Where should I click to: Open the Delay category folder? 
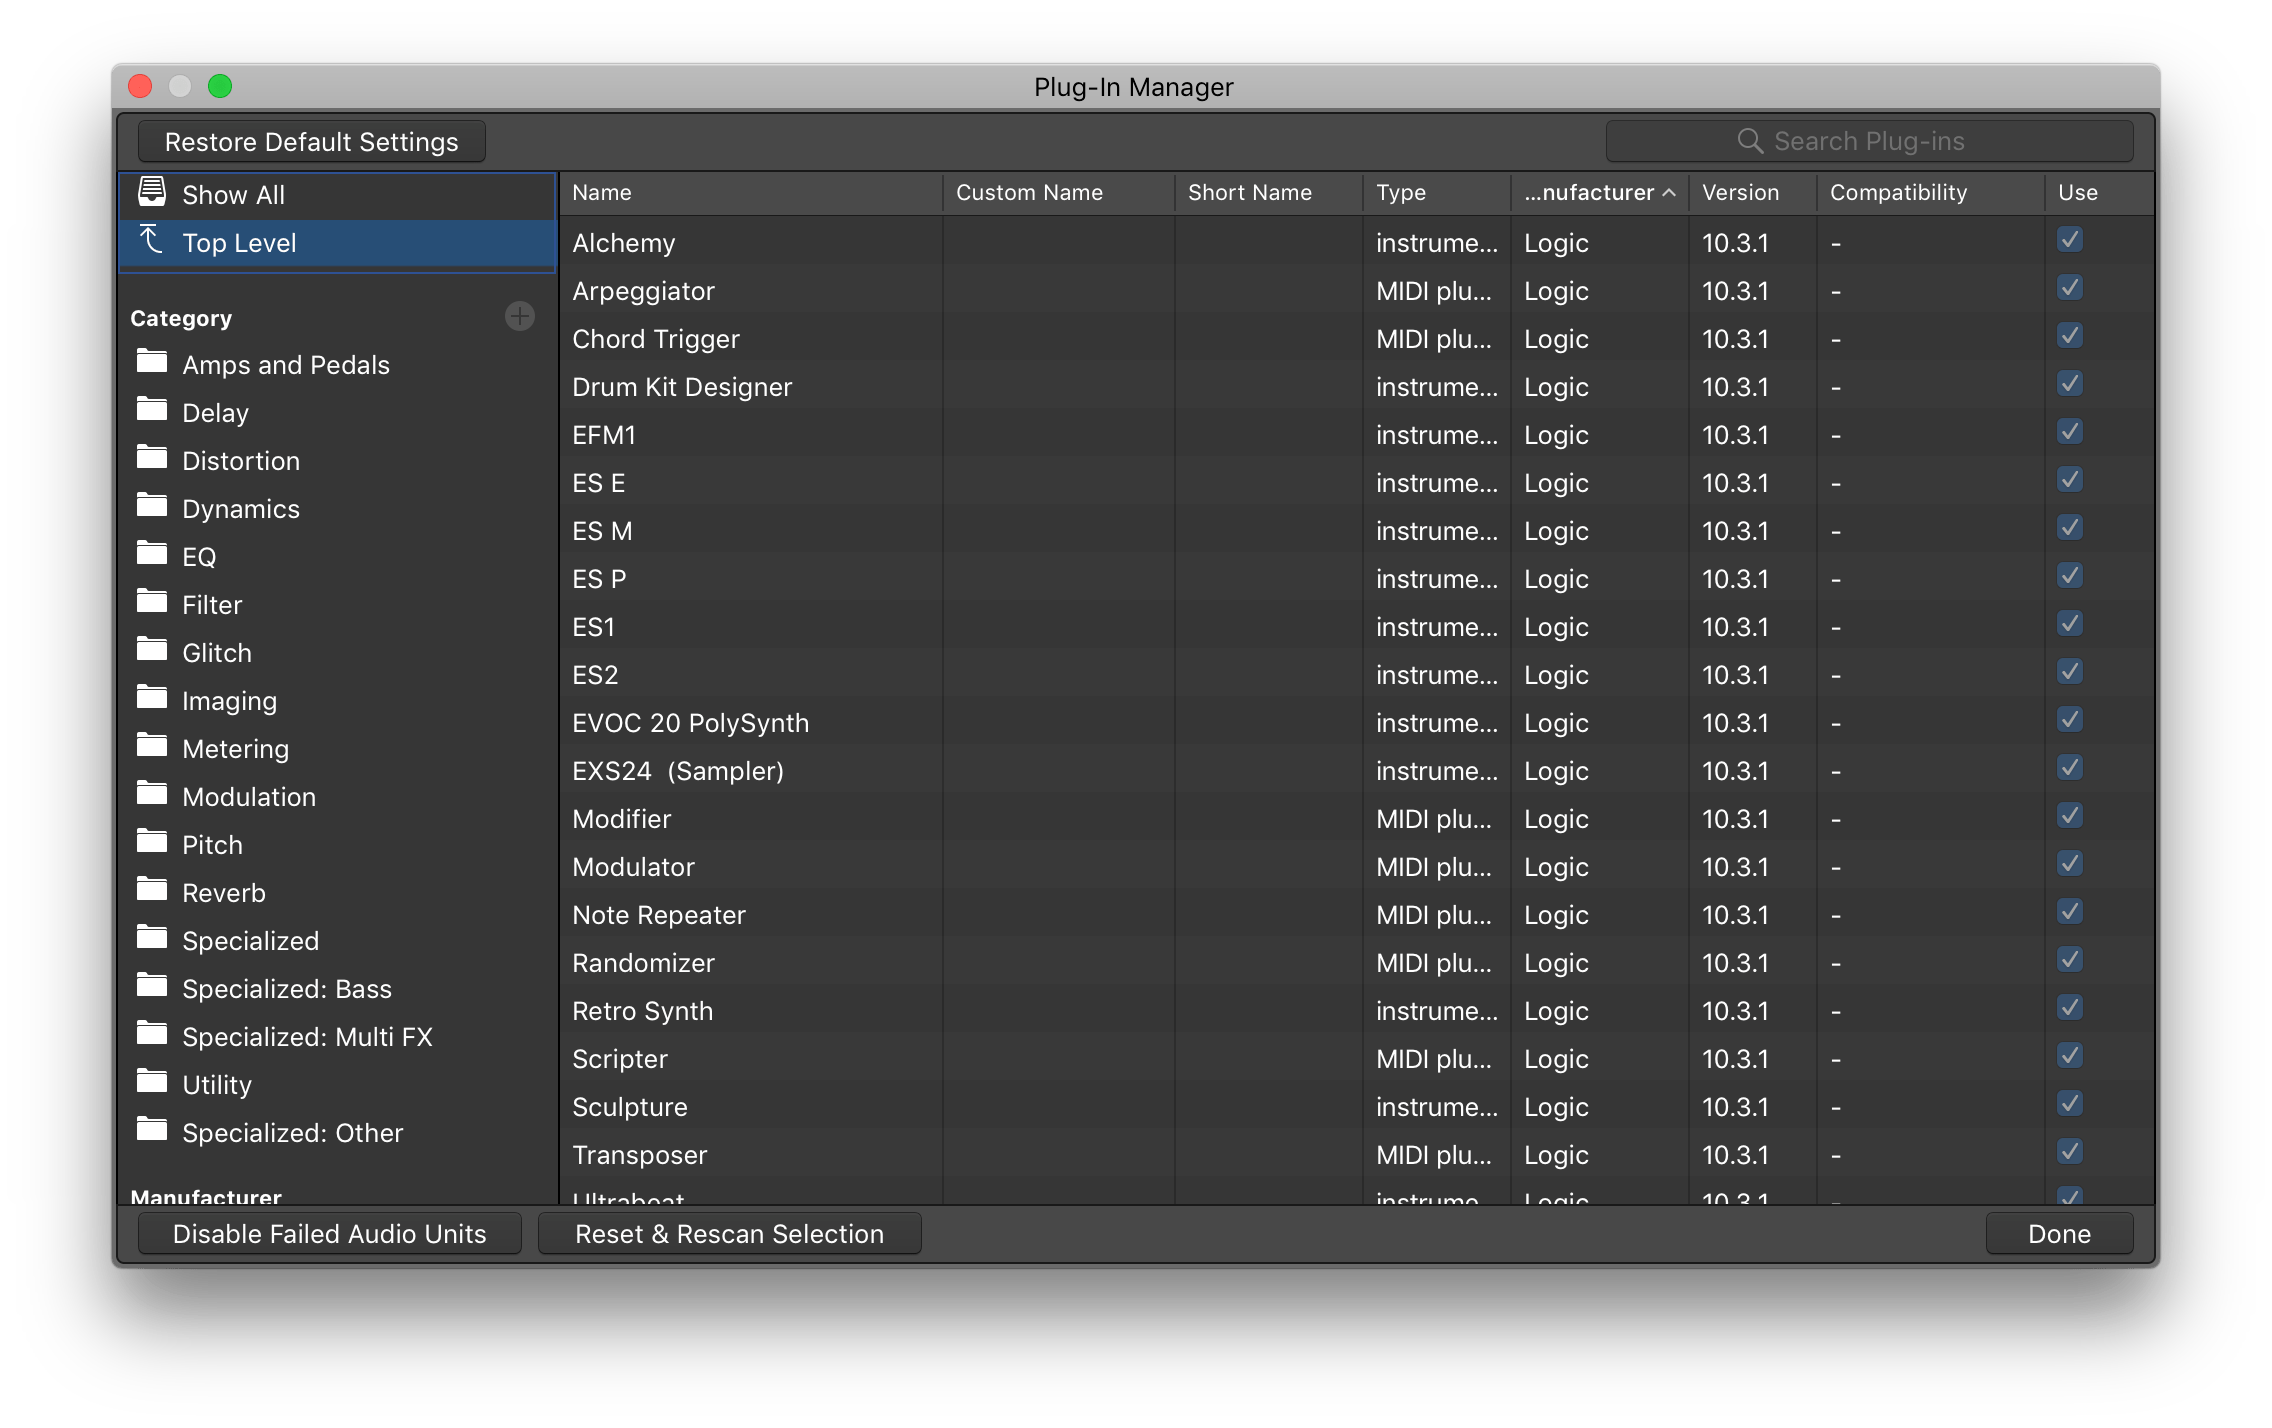(215, 412)
